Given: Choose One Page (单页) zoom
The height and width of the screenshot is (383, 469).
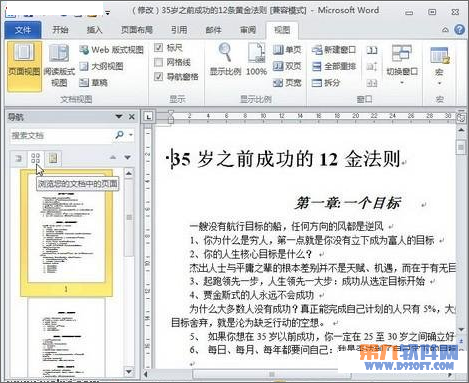Looking at the screenshot, I should pos(287,50).
